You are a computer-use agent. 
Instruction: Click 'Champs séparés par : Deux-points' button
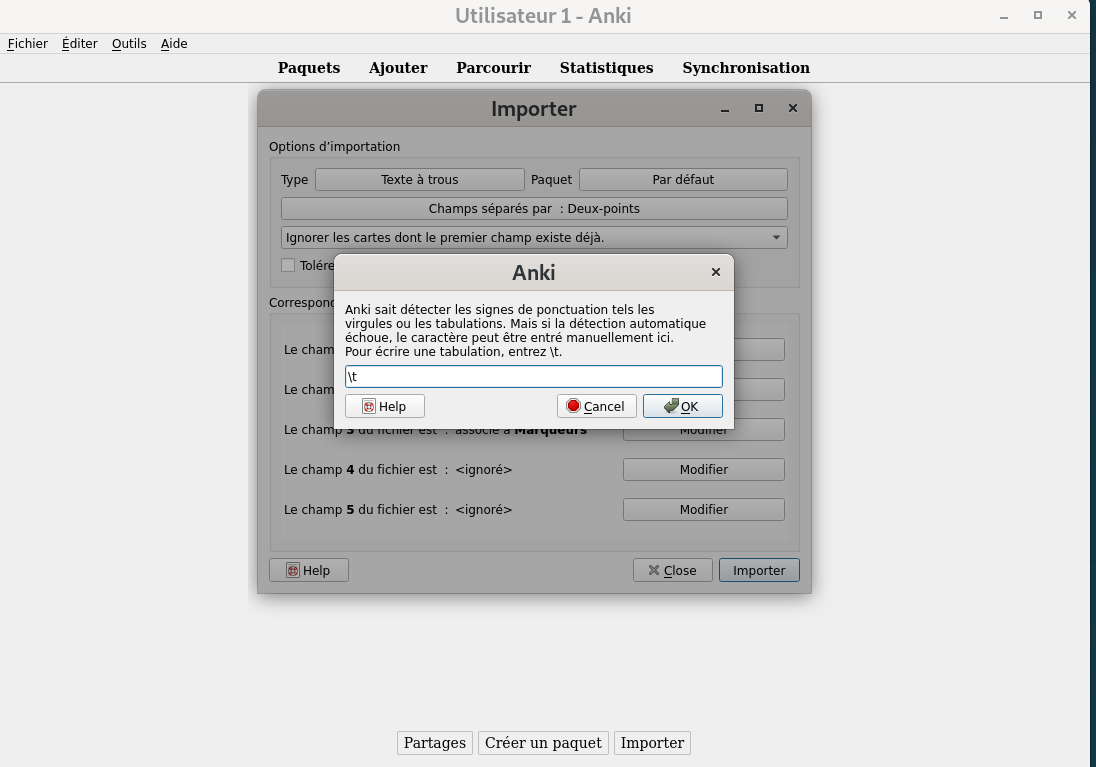pyautogui.click(x=534, y=208)
